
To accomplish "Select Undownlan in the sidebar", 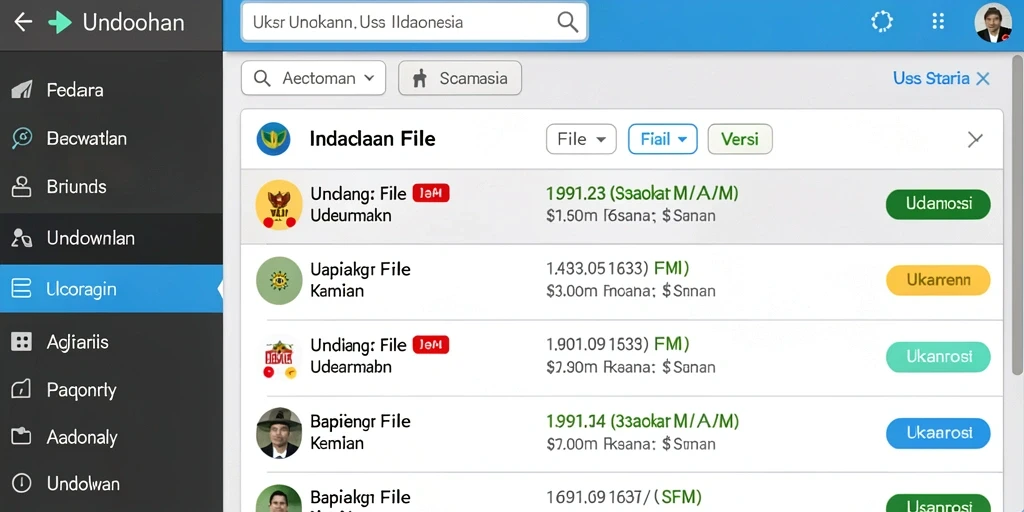I will point(111,238).
